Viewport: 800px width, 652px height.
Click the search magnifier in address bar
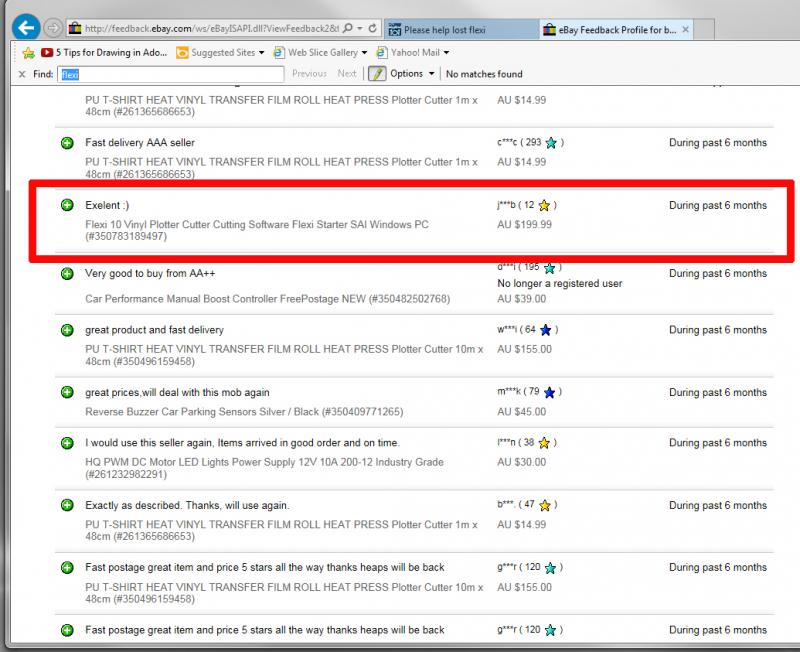tap(348, 28)
